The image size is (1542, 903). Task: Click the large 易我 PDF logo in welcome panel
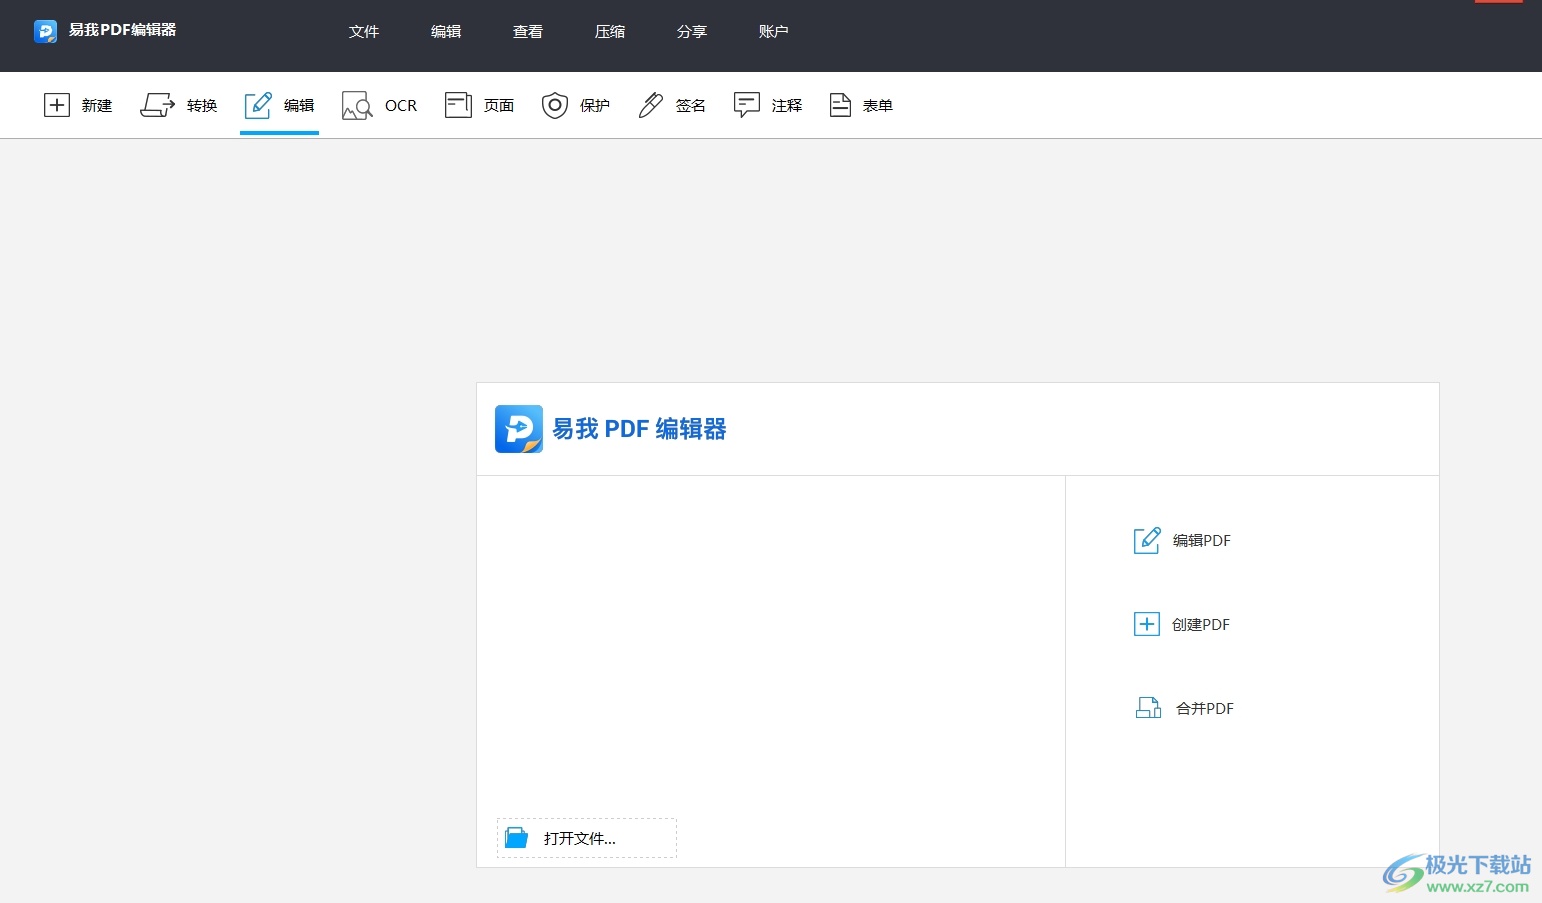click(519, 429)
